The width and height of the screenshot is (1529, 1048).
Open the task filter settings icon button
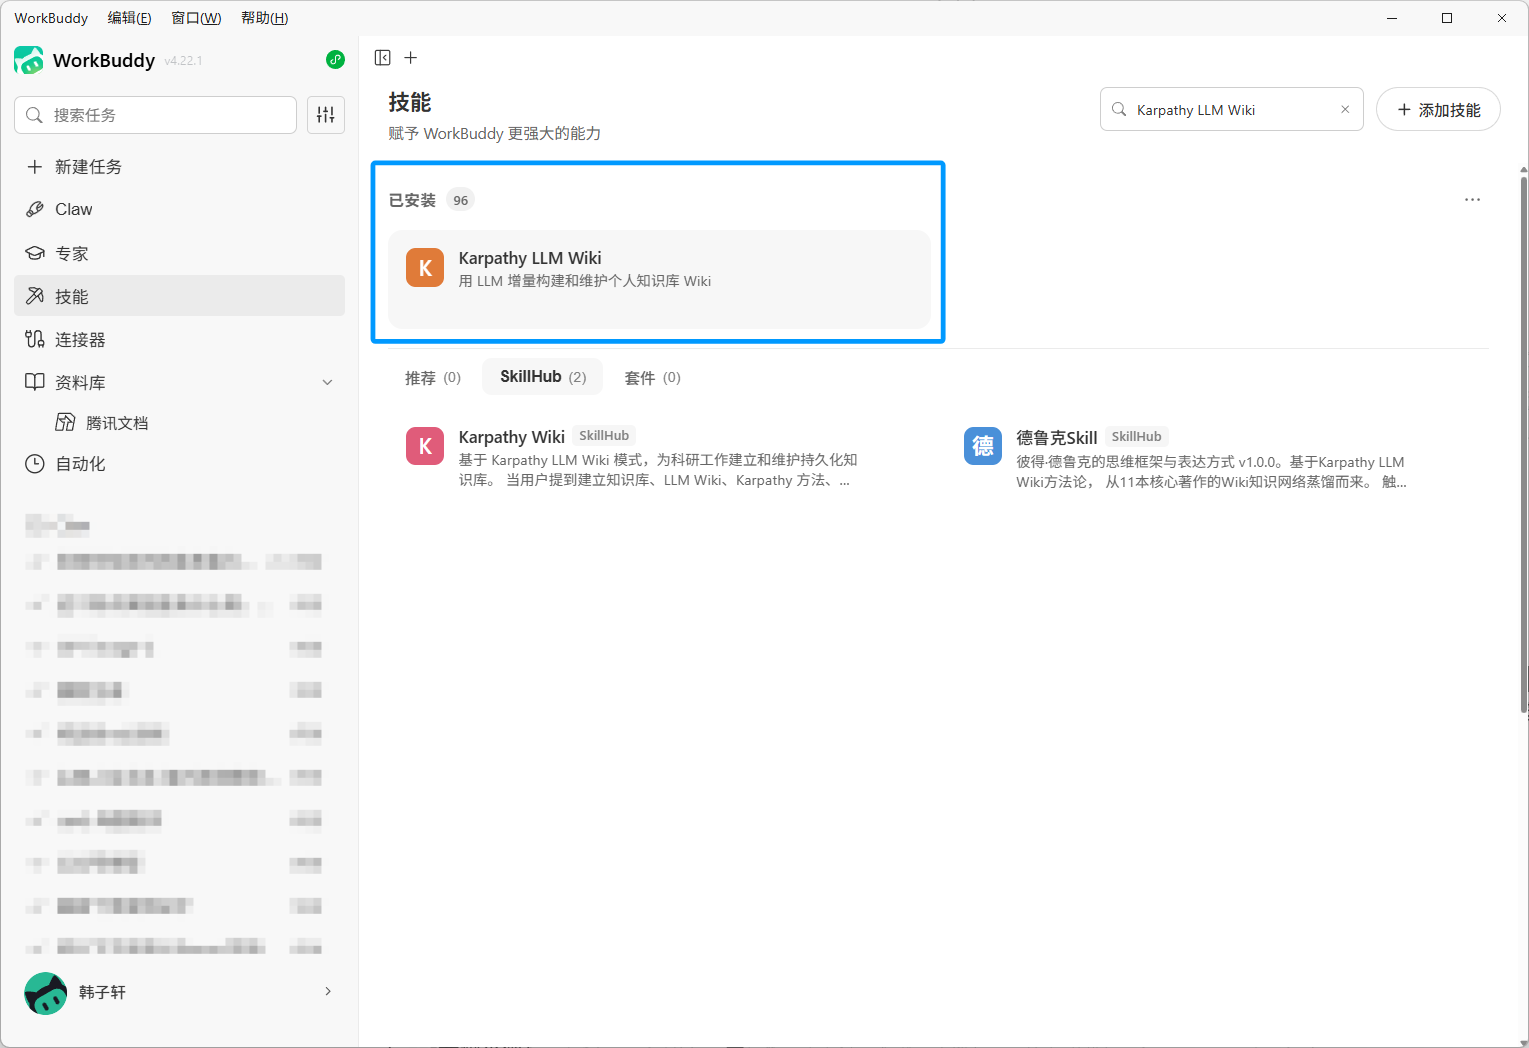pos(326,115)
